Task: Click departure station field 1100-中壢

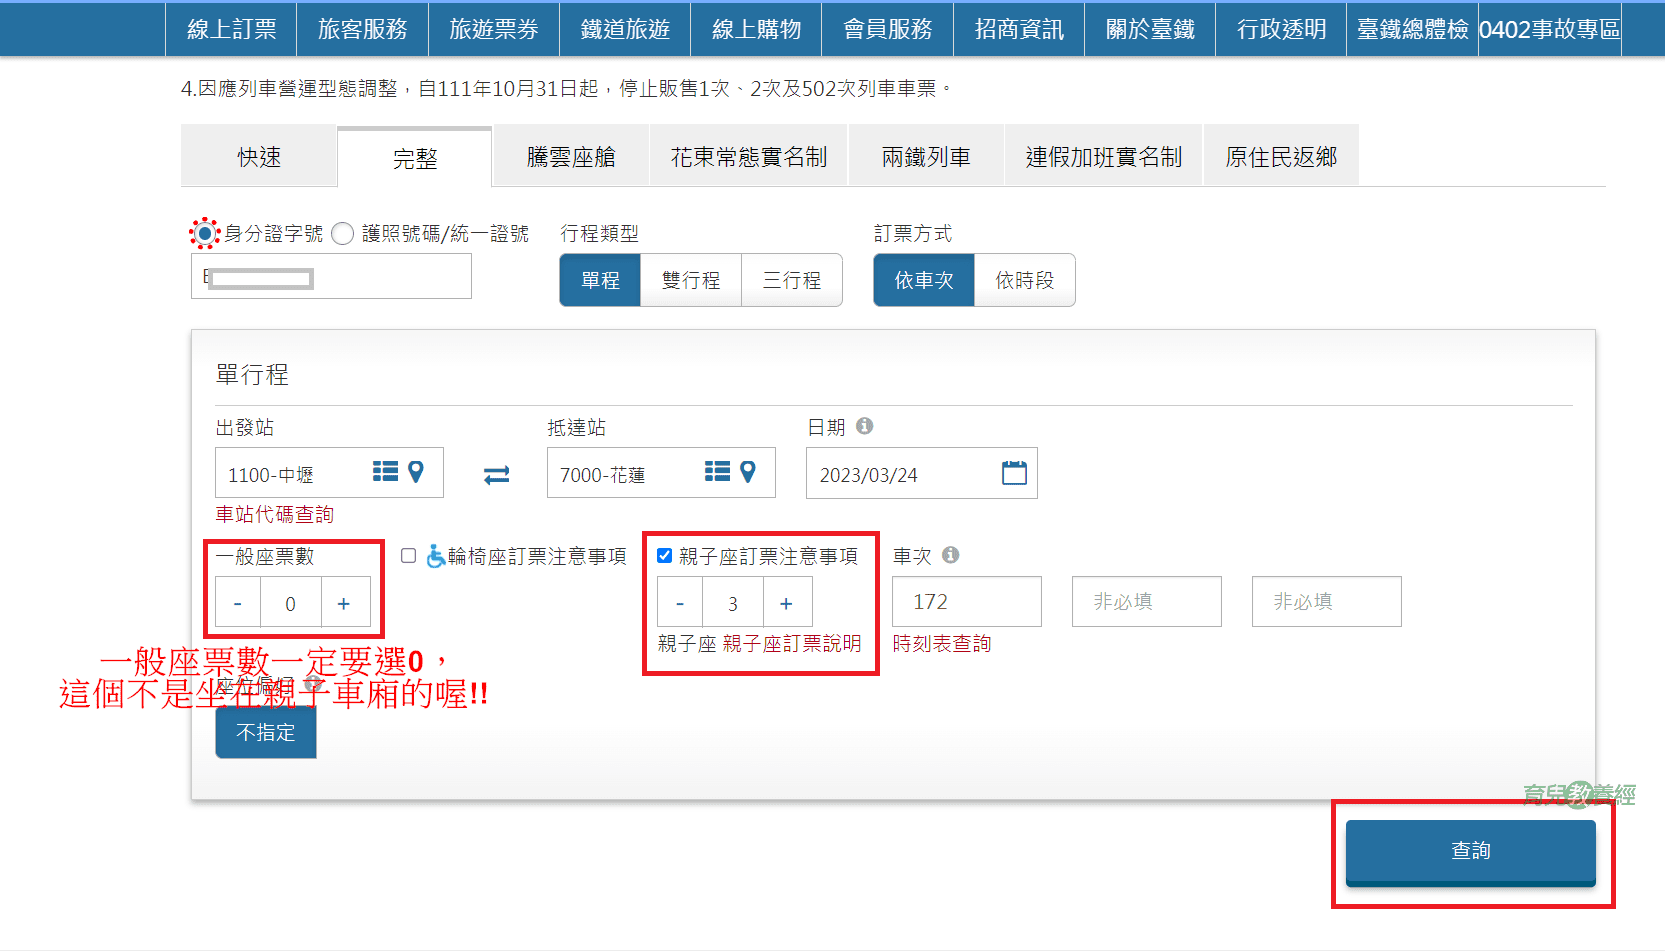Action: 329,473
